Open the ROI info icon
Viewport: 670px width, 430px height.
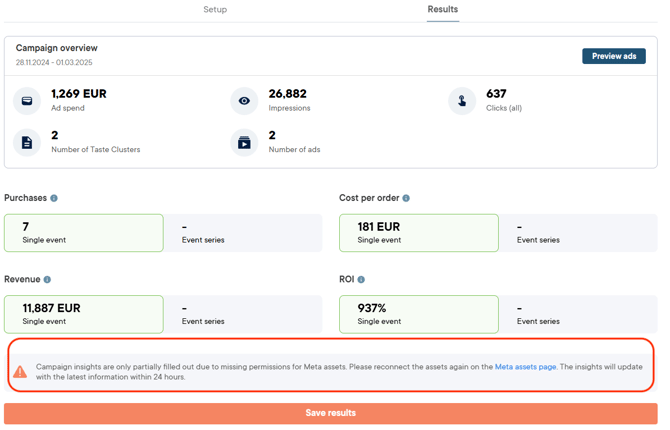point(361,280)
